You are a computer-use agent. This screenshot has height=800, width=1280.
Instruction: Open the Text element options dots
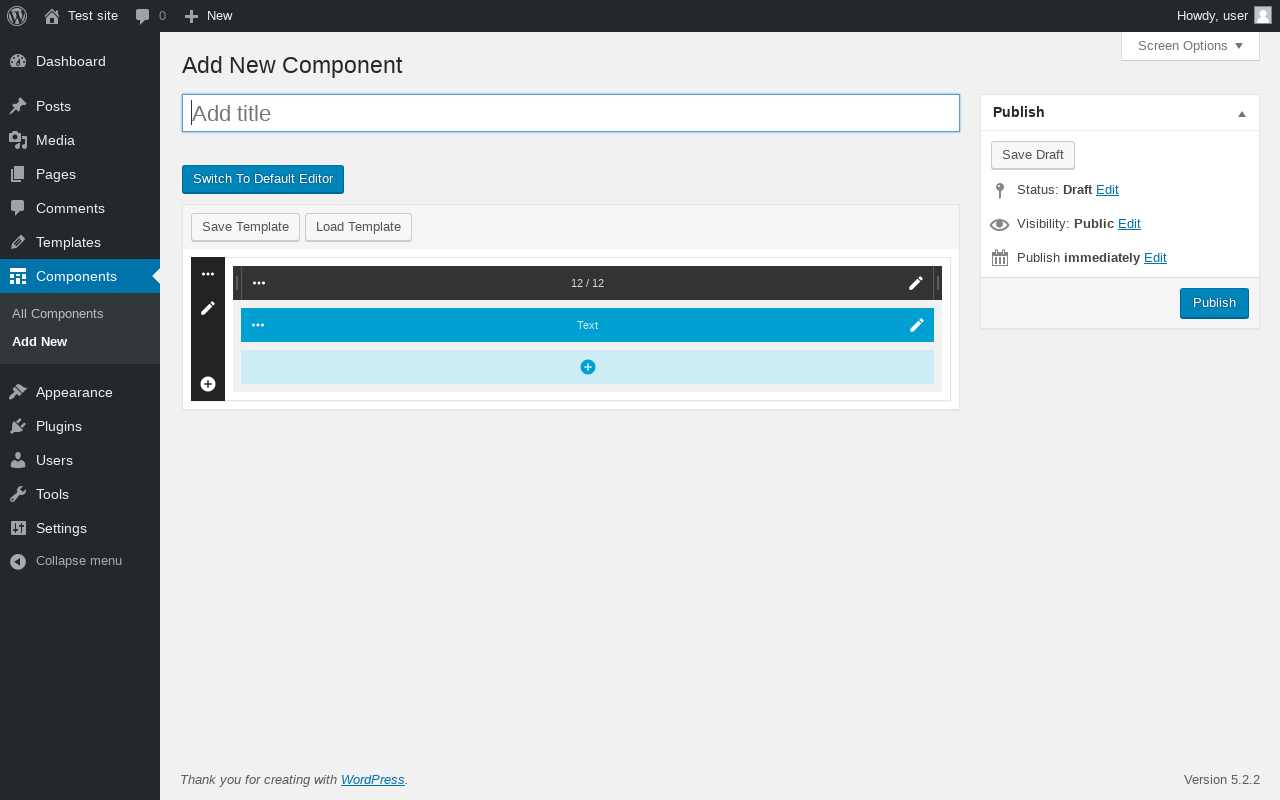click(x=258, y=325)
